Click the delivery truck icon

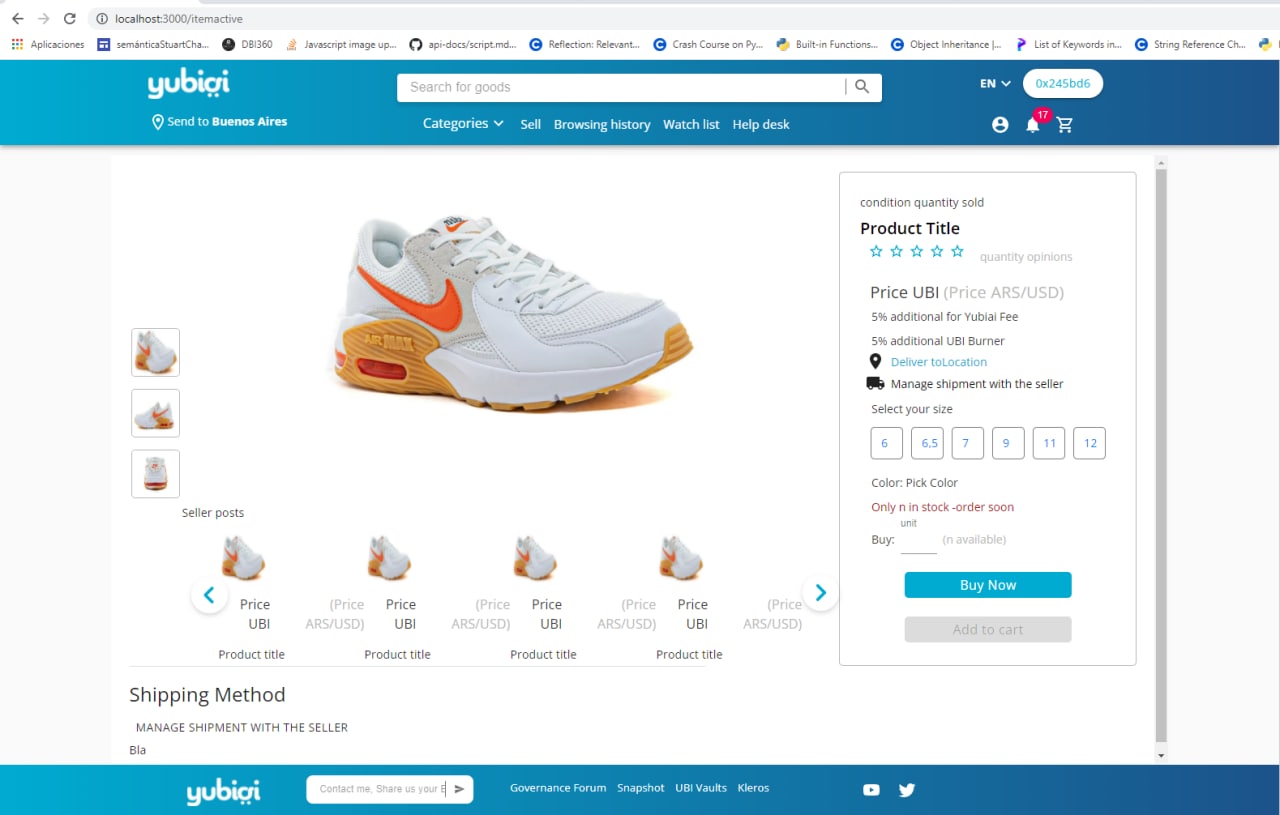(x=875, y=383)
